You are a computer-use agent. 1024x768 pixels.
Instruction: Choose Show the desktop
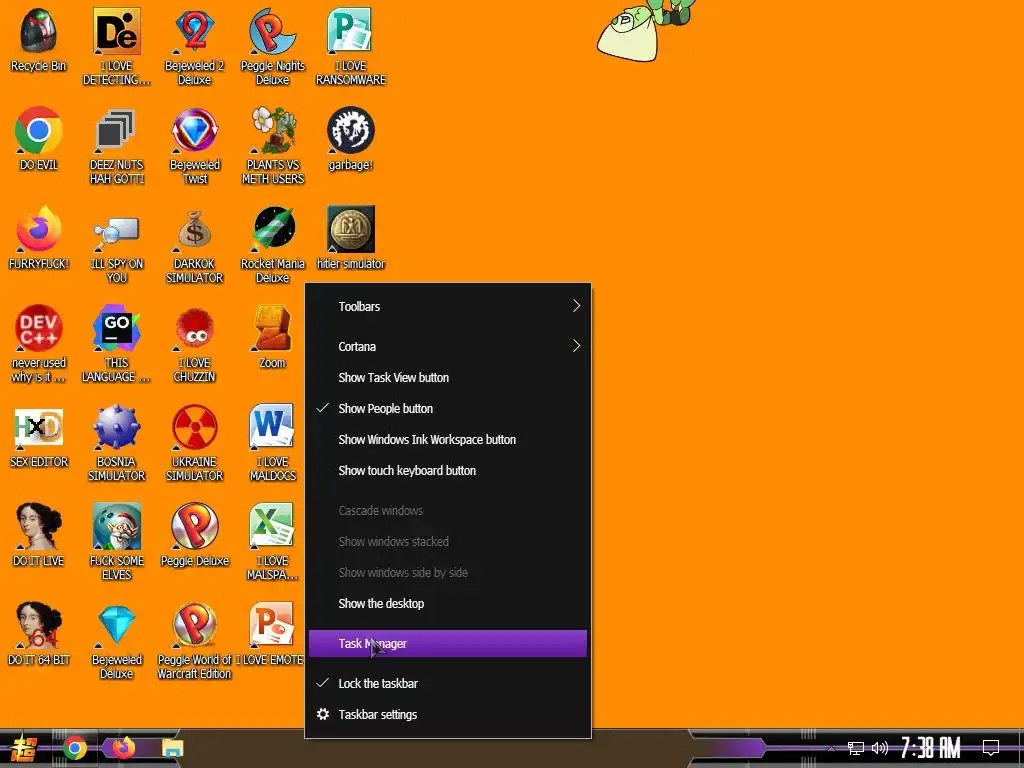coord(448,604)
